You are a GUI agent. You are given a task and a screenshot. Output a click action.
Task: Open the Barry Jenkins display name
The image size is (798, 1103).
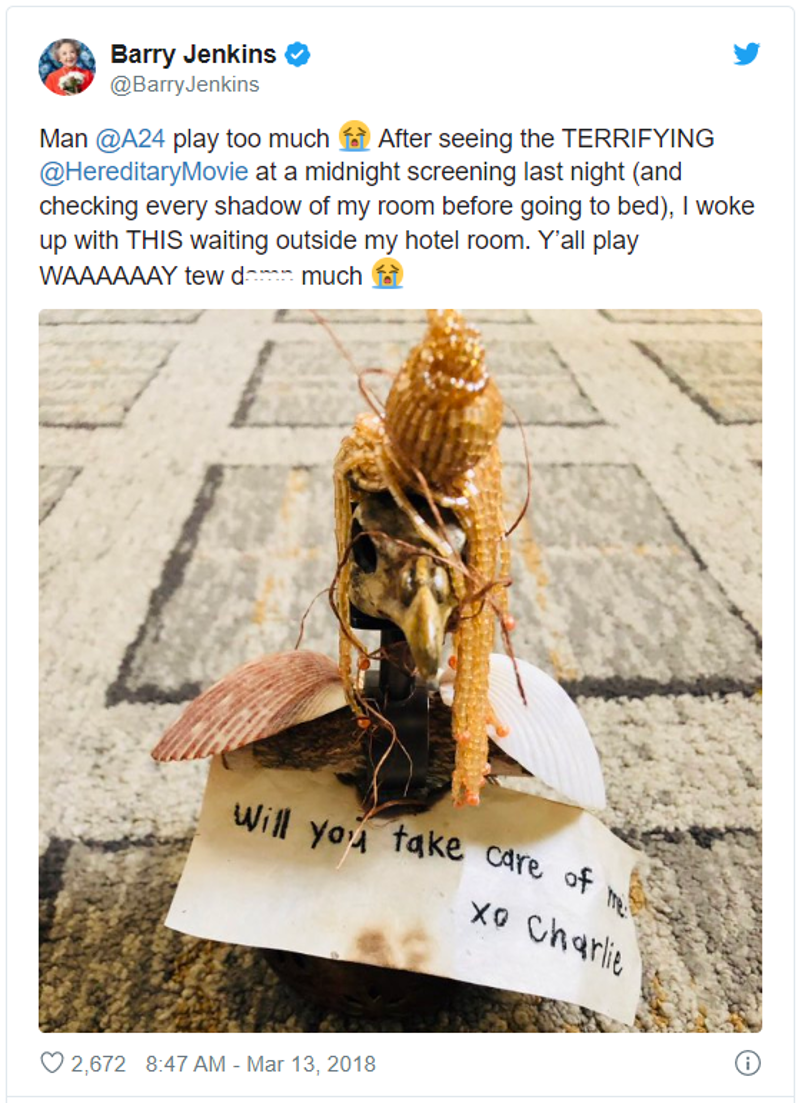[193, 54]
